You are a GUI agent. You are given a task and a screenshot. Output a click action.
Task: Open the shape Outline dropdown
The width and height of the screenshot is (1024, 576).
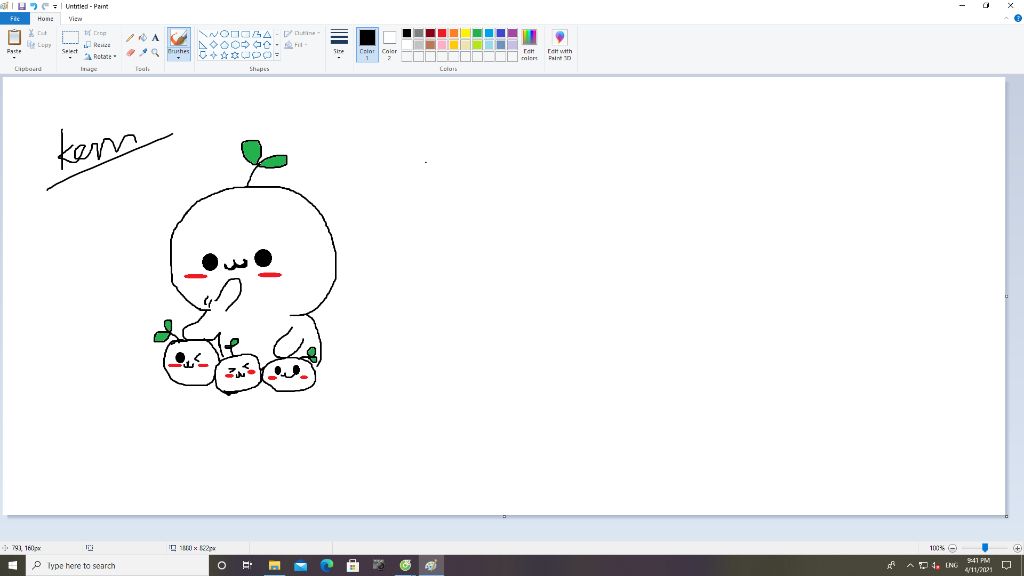(x=302, y=33)
